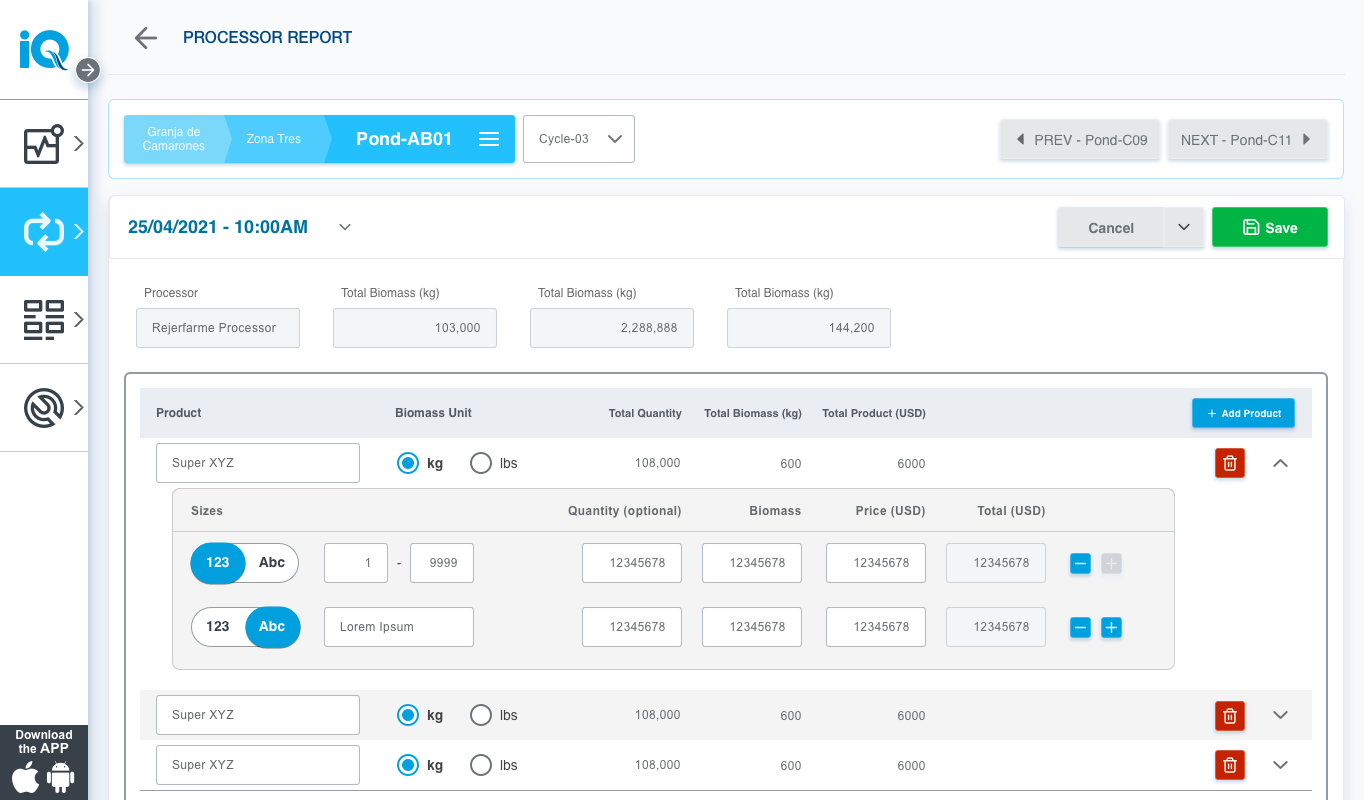This screenshot has width=1364, height=800.
Task: Open the Cycle-03 dropdown
Action: [579, 139]
